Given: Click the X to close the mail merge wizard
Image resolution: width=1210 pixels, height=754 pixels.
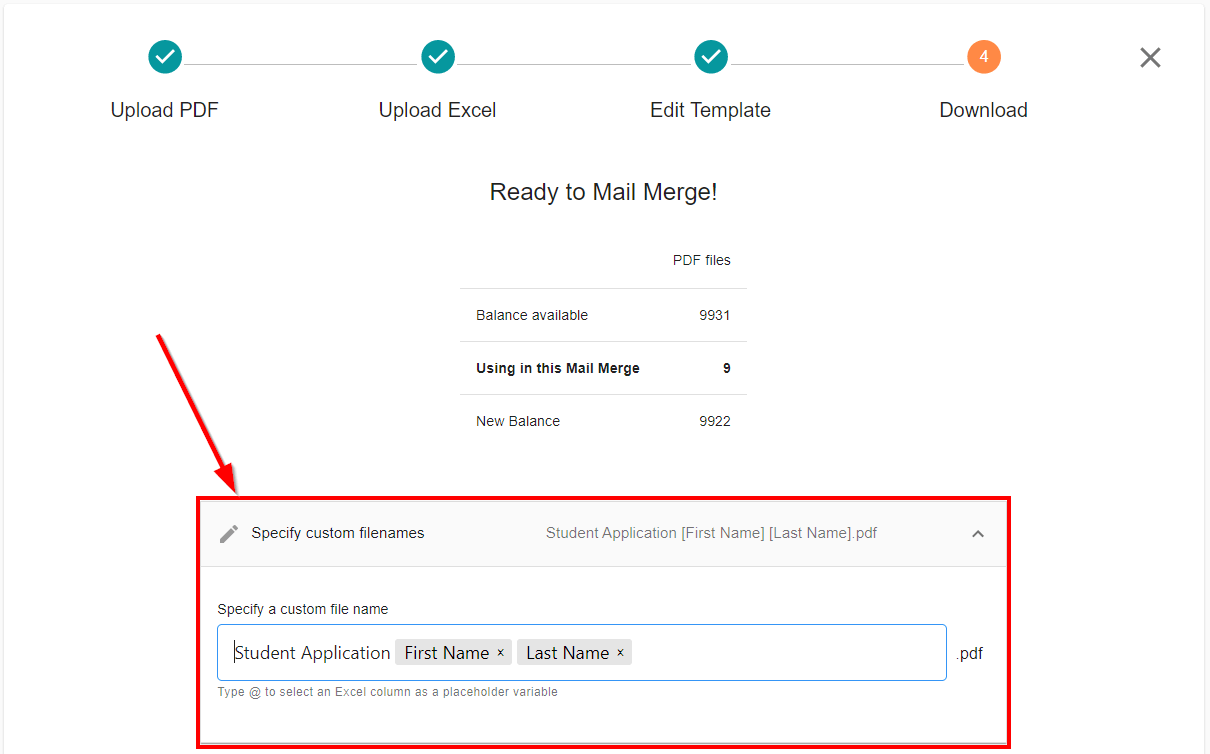Looking at the screenshot, I should (1150, 57).
